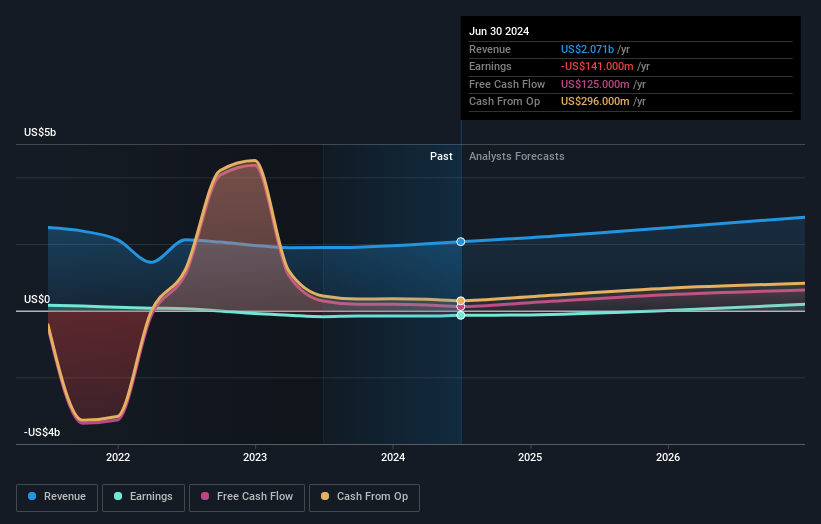Click the Jun 30 2024 tooltip date
This screenshot has width=821, height=524.
499,31
